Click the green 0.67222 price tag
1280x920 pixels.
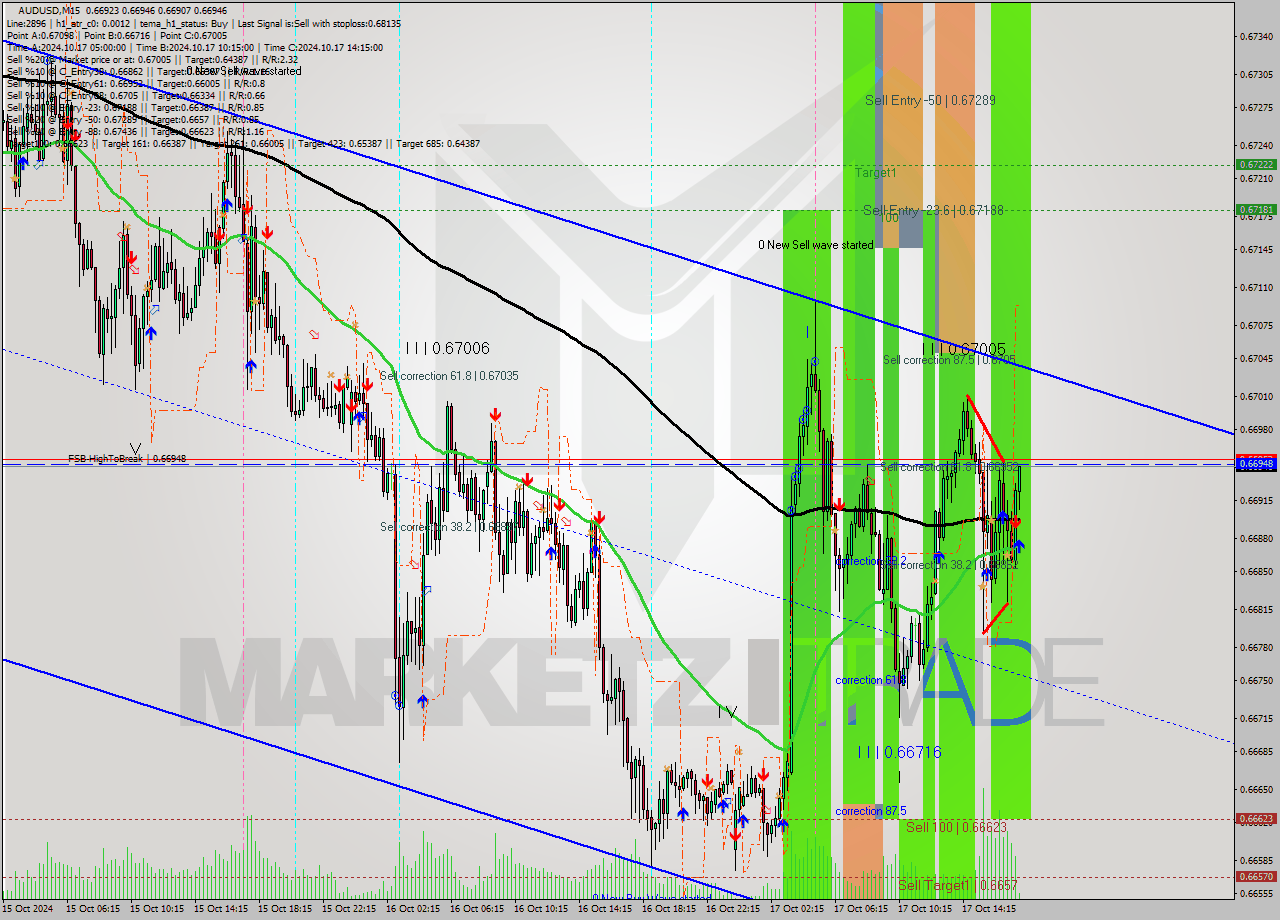1256,164
